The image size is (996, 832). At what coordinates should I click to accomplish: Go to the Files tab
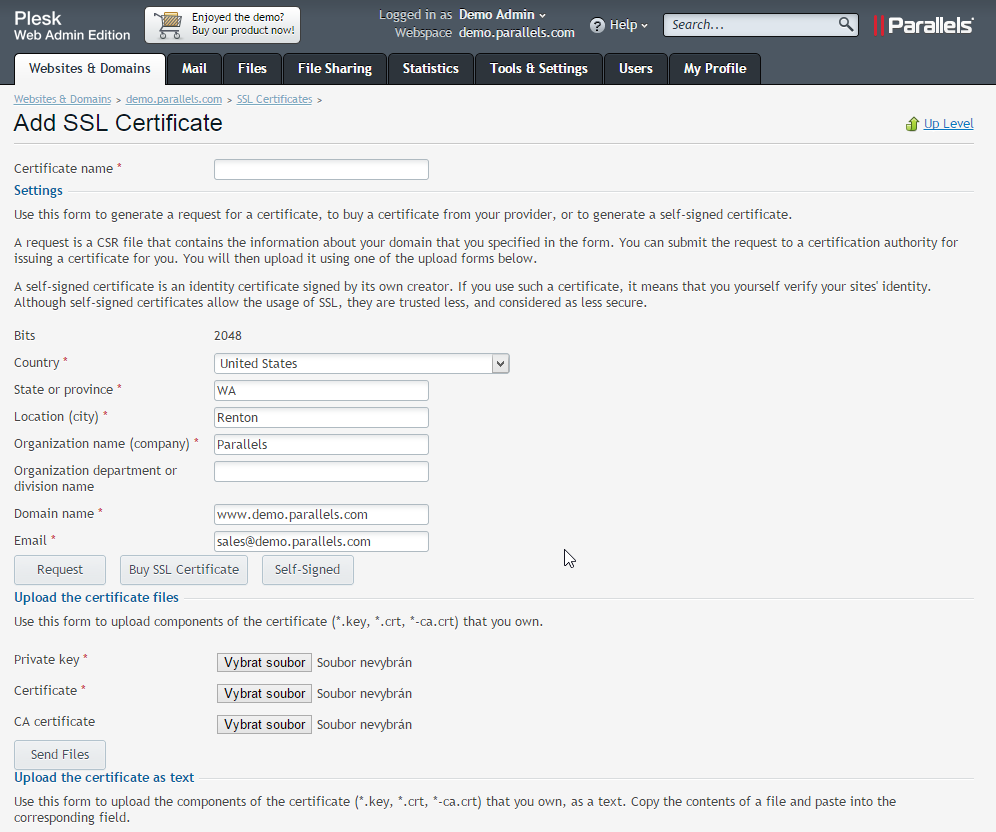click(252, 69)
